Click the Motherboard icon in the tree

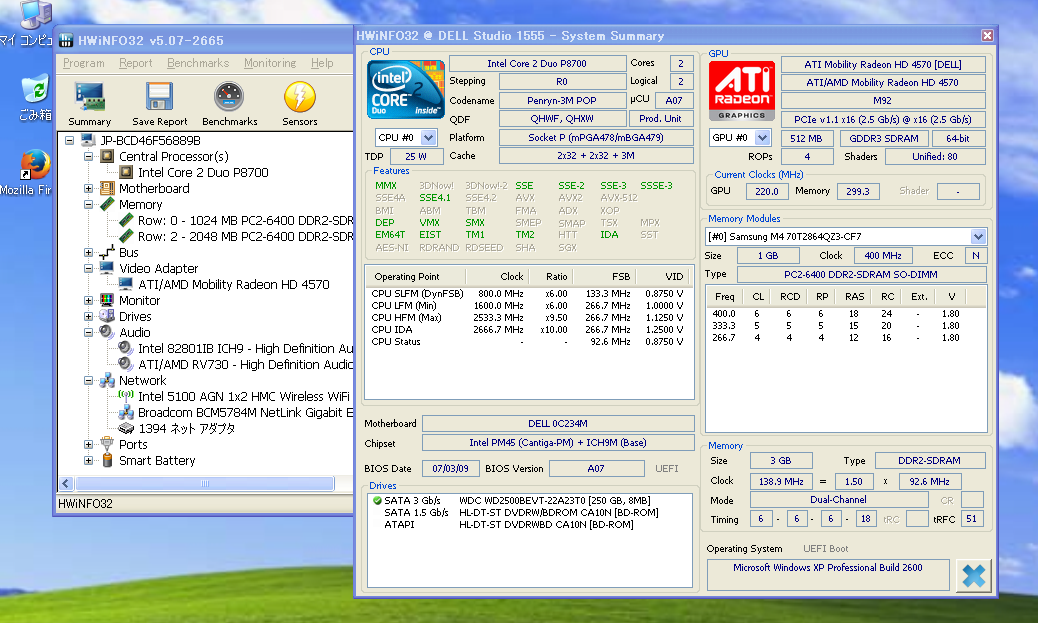pyautogui.click(x=107, y=189)
